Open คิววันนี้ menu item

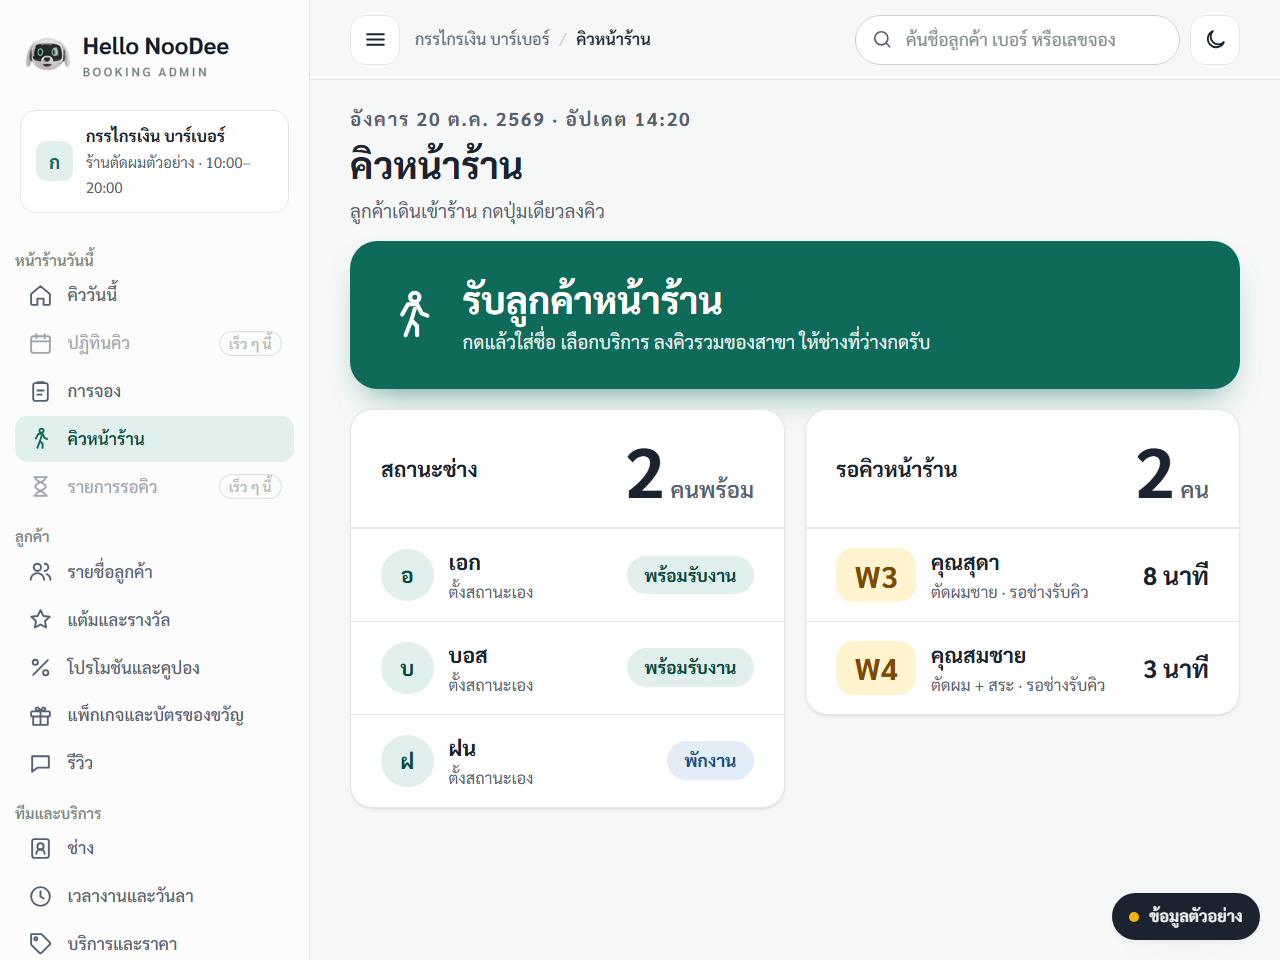point(154,295)
